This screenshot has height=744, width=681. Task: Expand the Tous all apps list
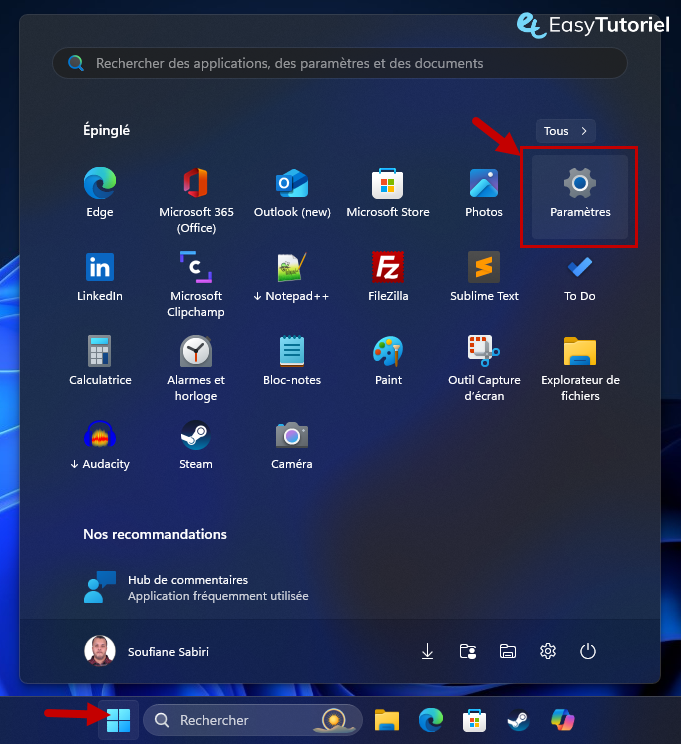[x=566, y=131]
